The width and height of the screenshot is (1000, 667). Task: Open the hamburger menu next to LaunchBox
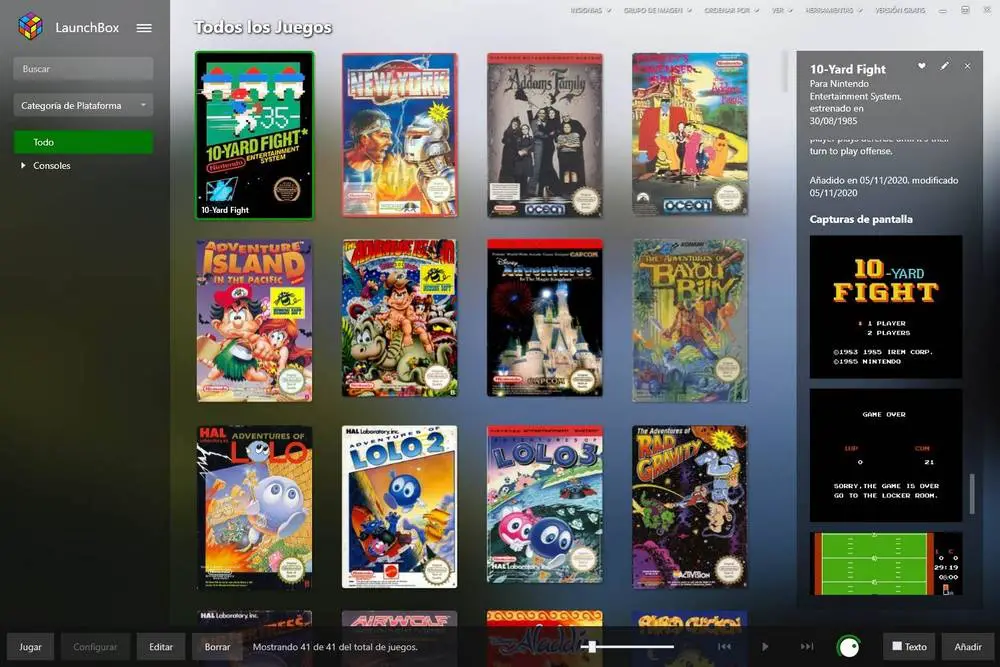pyautogui.click(x=144, y=27)
